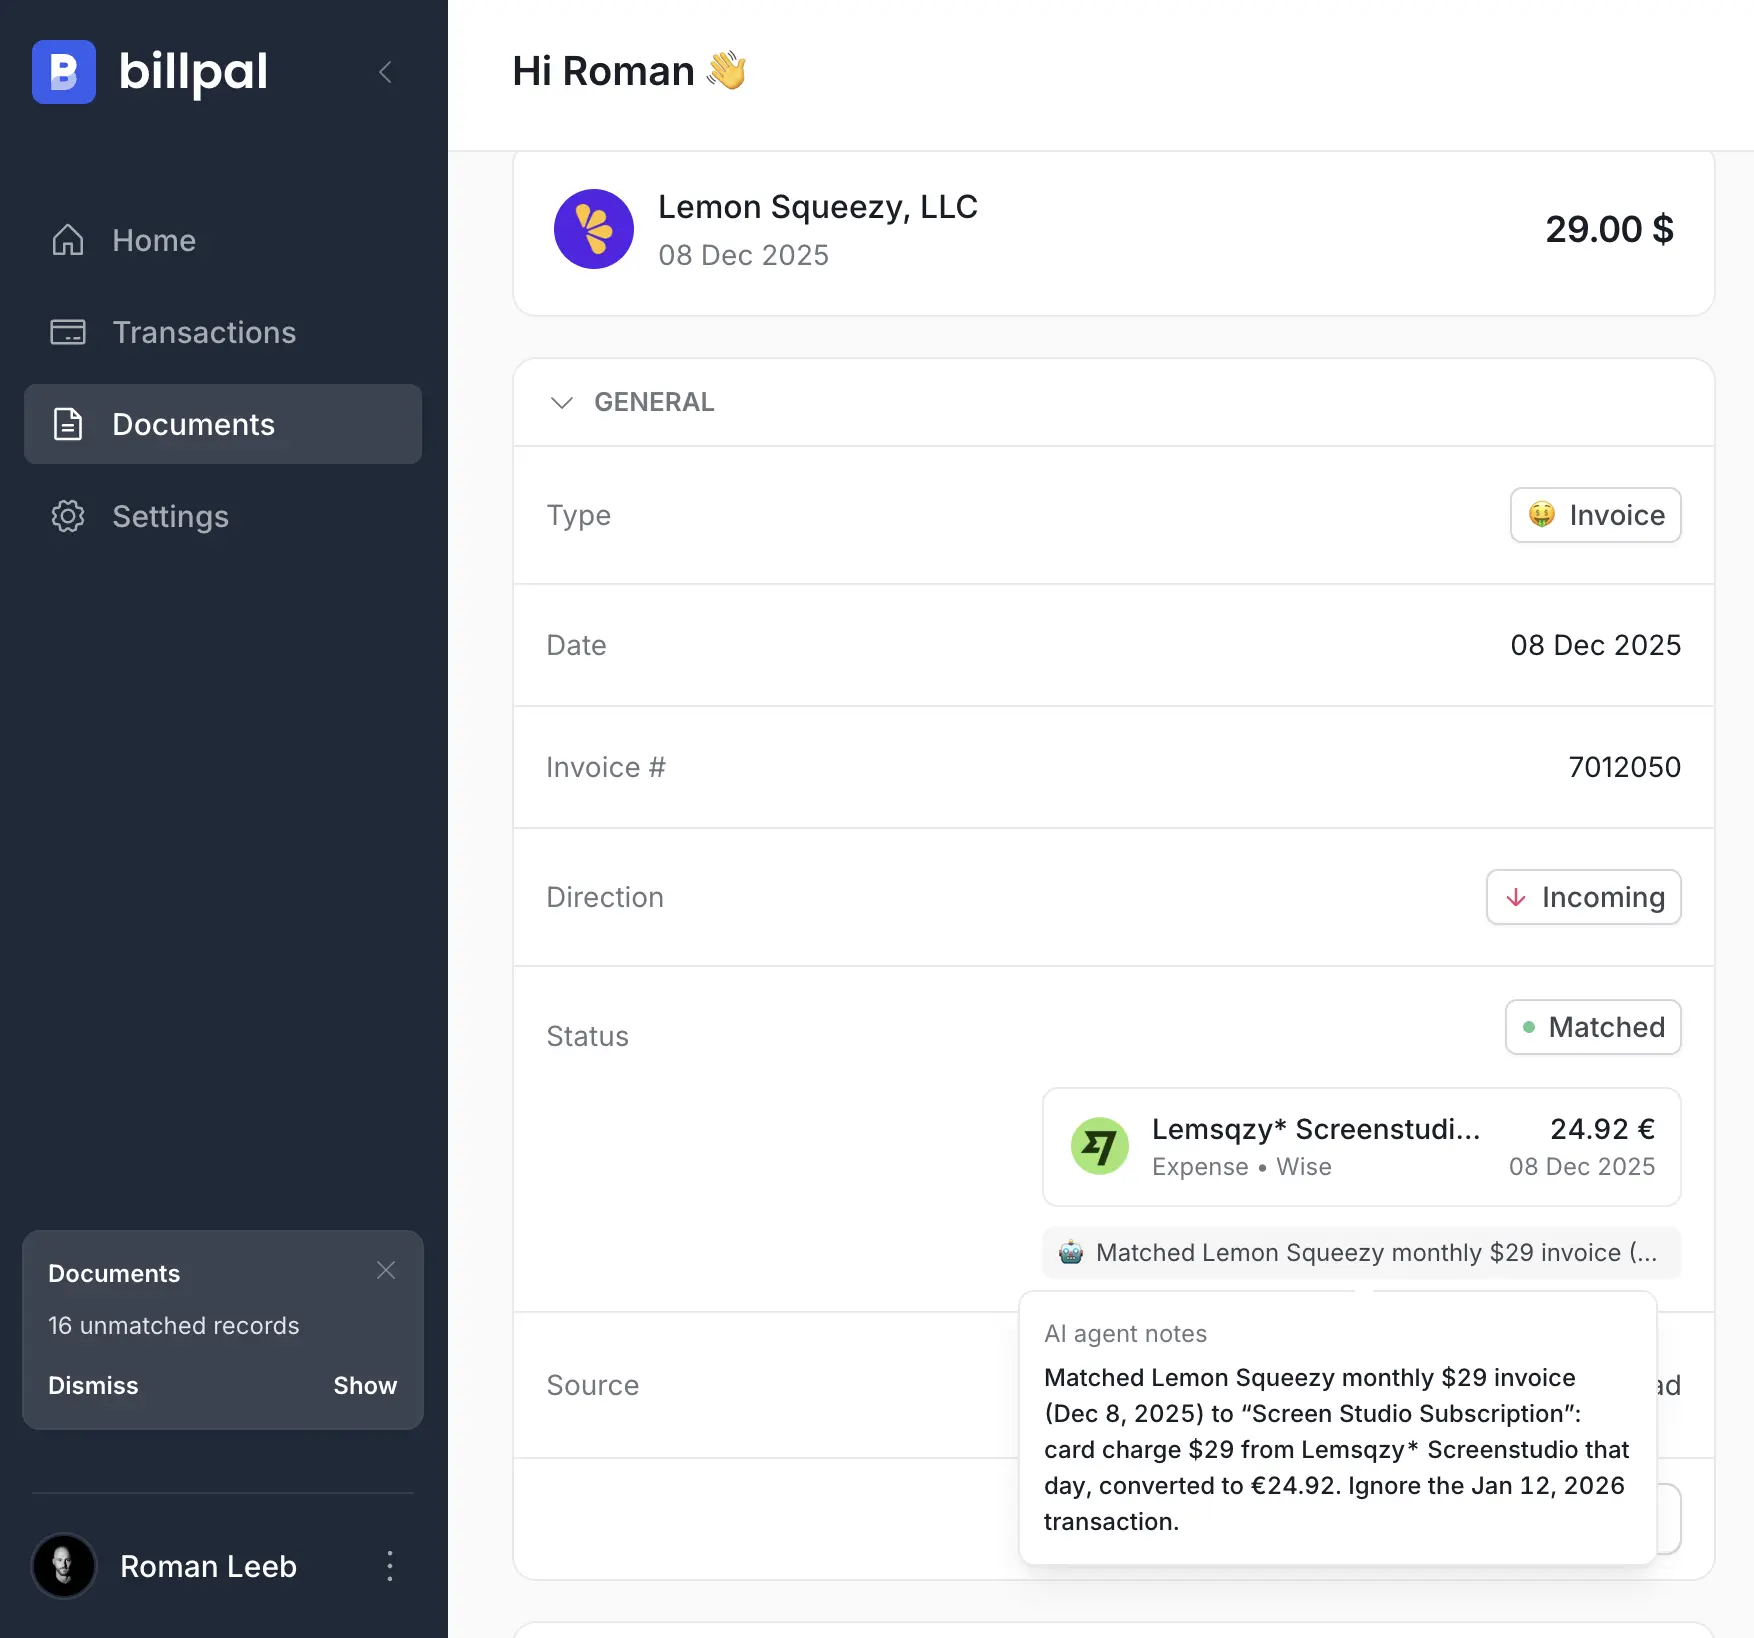Screen dimensions: 1754x1638
Task: Open the Lemsqzy* Screenstudio matched transaction
Action: pos(1362,1147)
